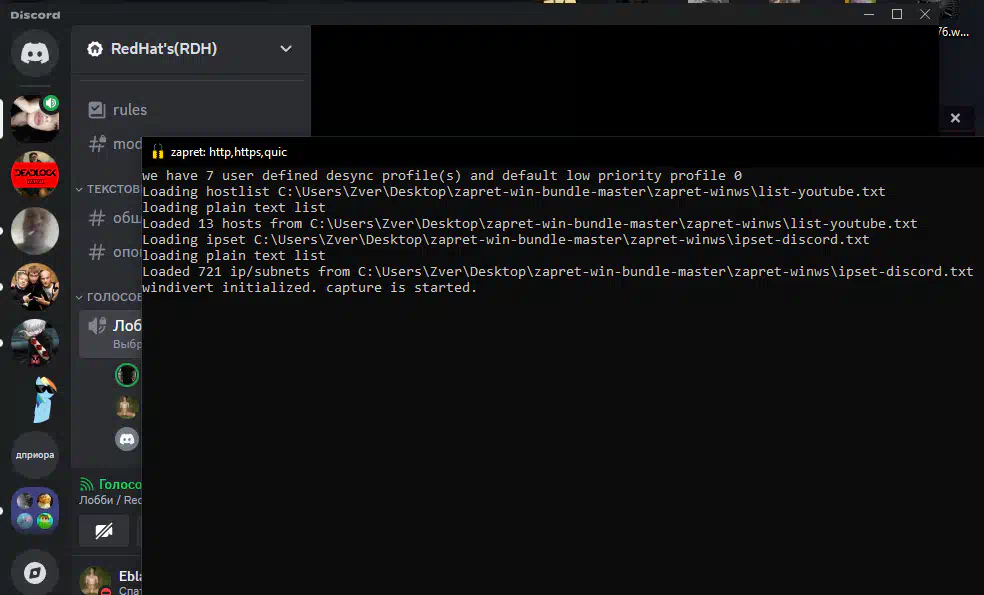Minimize the Discord window
Image resolution: width=984 pixels, height=595 pixels.
tap(869, 14)
